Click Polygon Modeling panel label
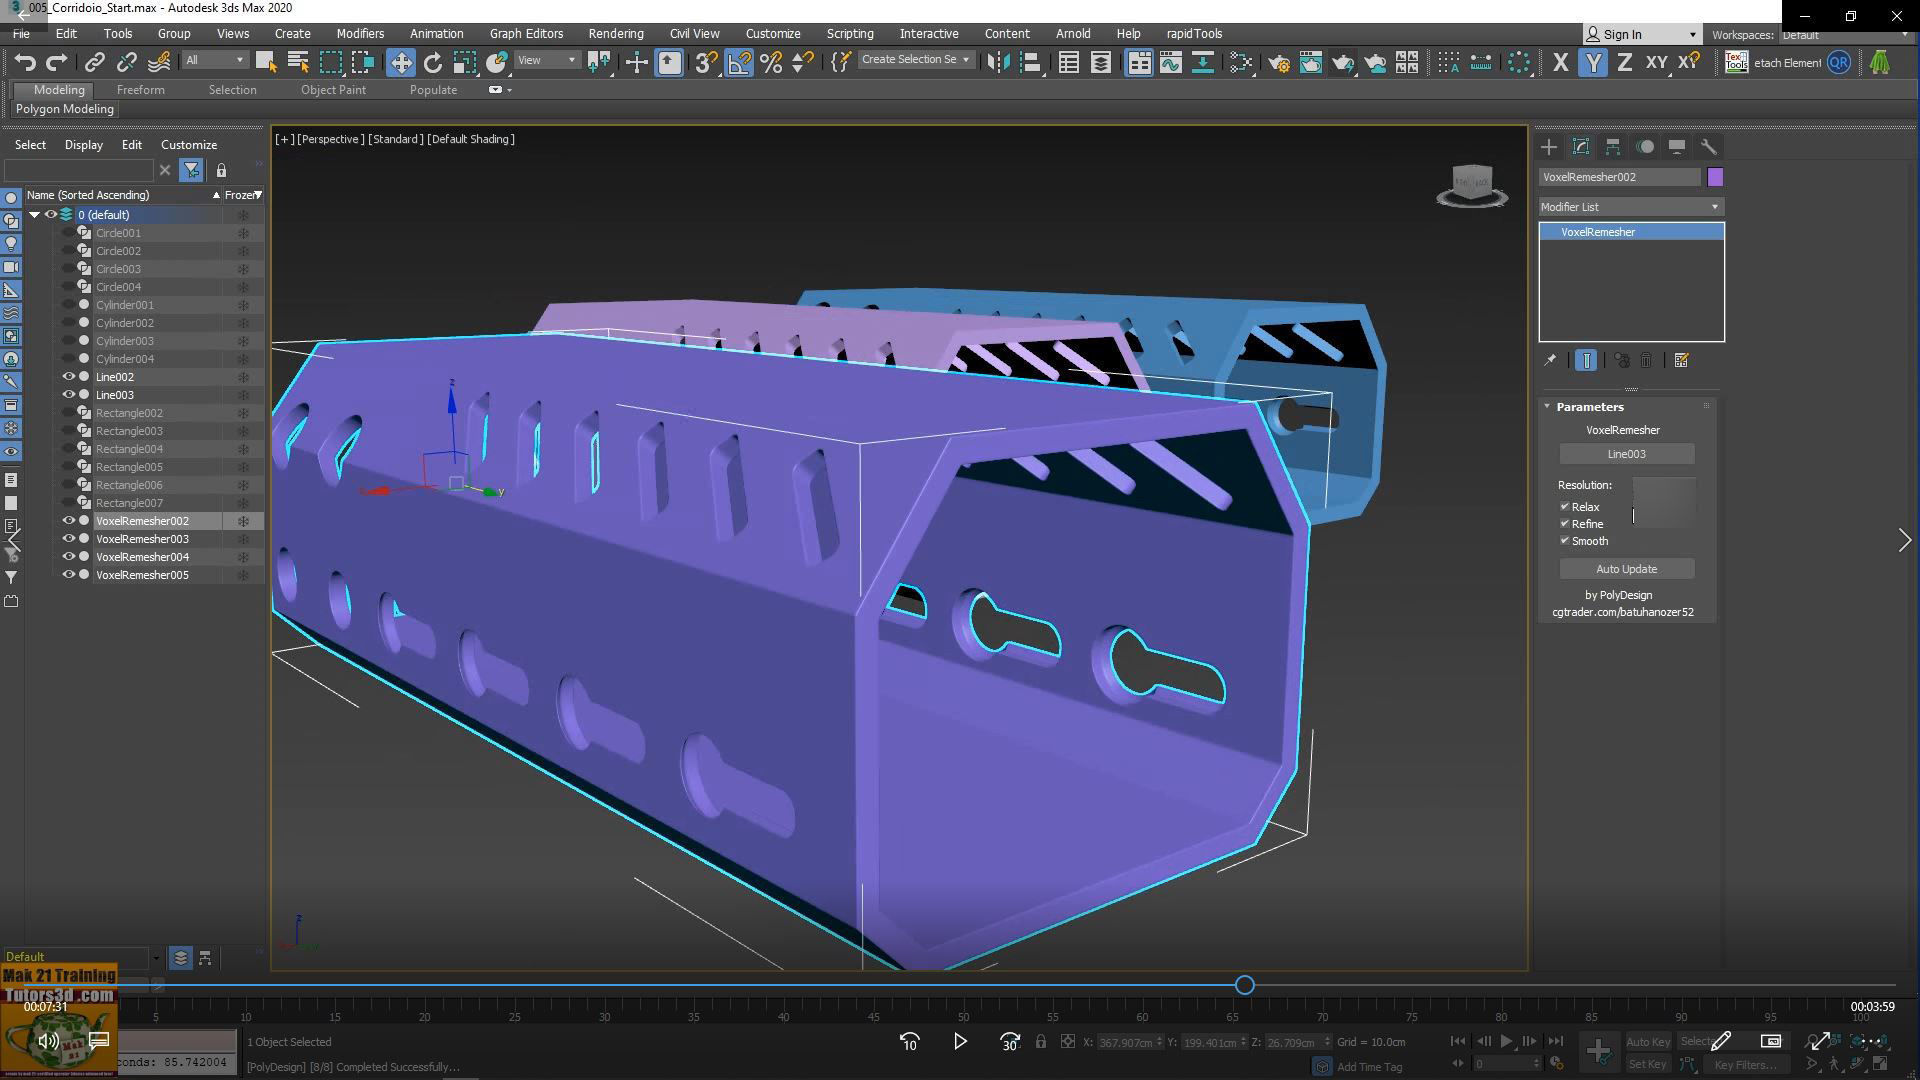Image resolution: width=1920 pixels, height=1080 pixels. (x=64, y=109)
